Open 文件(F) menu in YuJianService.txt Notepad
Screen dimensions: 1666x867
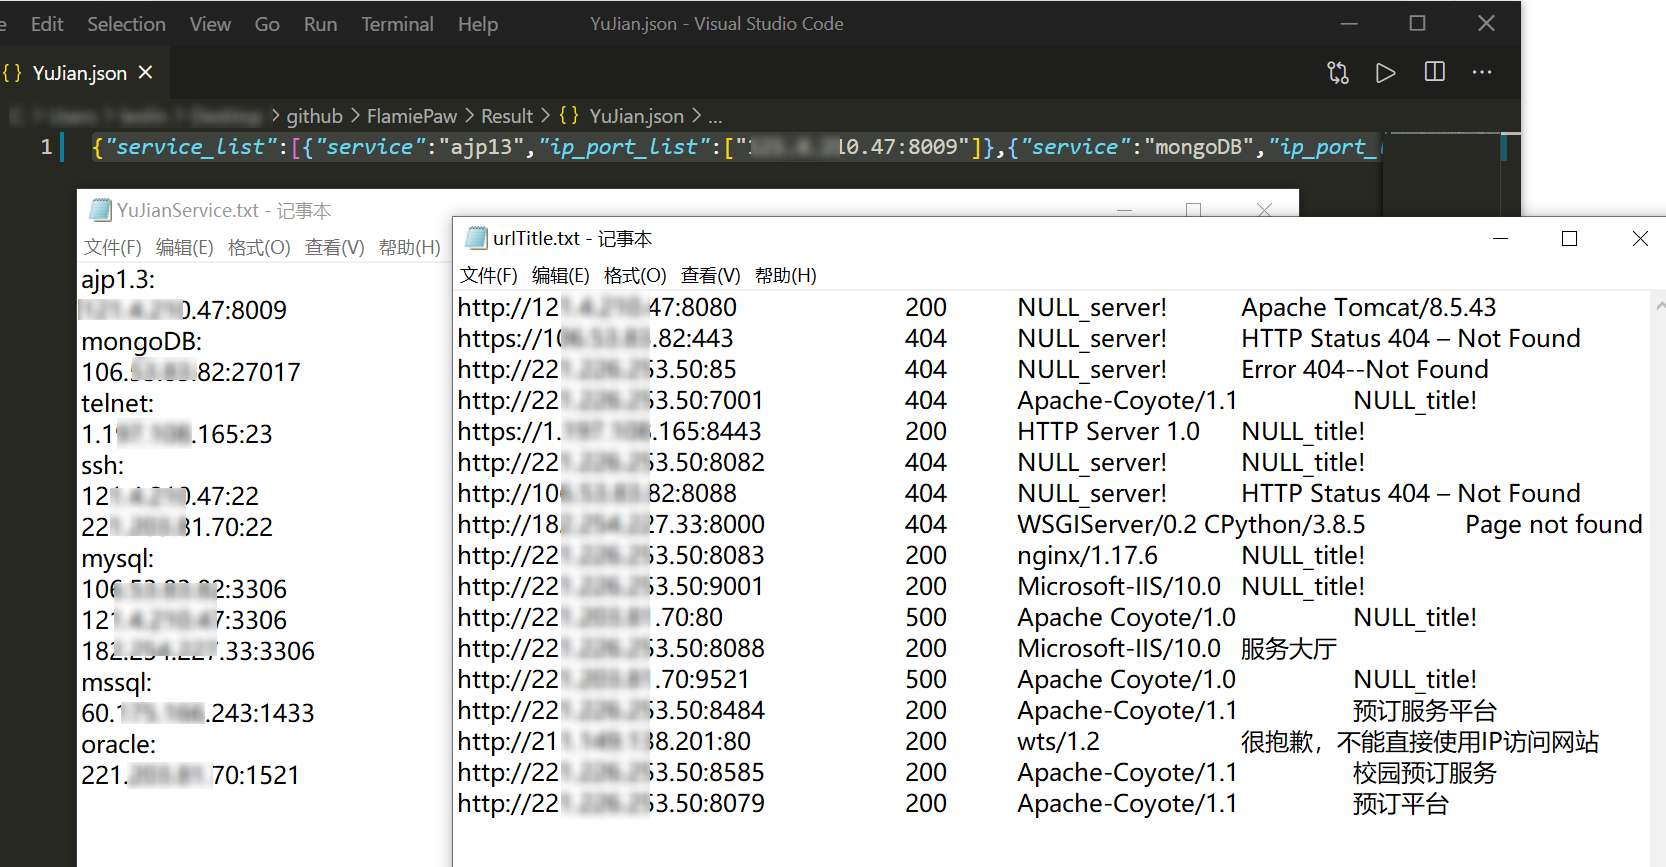[x=112, y=247]
